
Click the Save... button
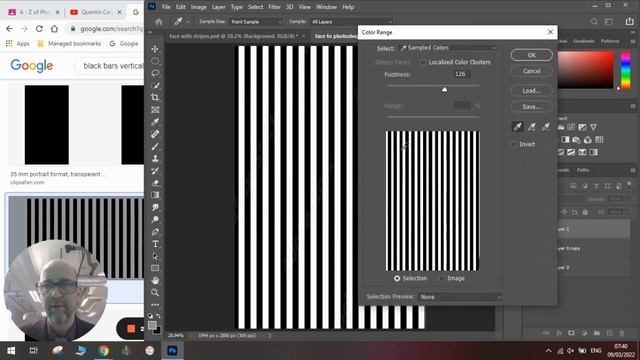click(531, 107)
